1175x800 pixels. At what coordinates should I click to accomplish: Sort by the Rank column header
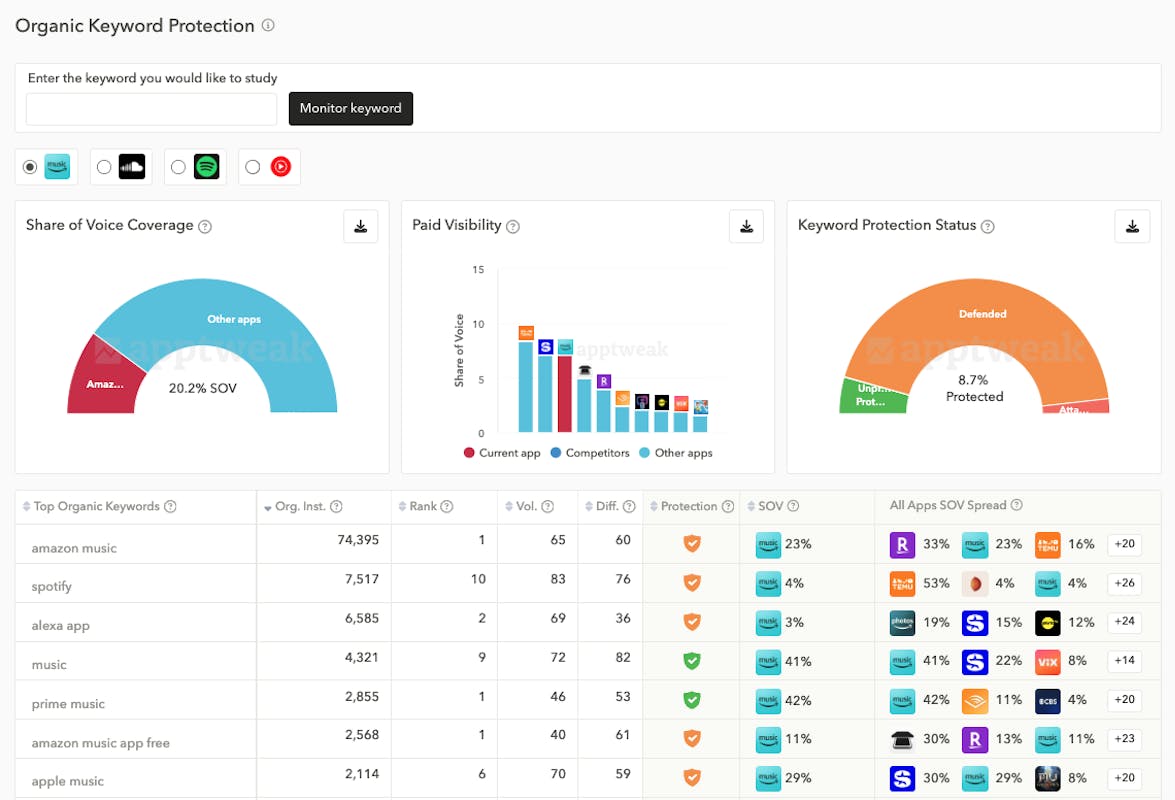[423, 507]
